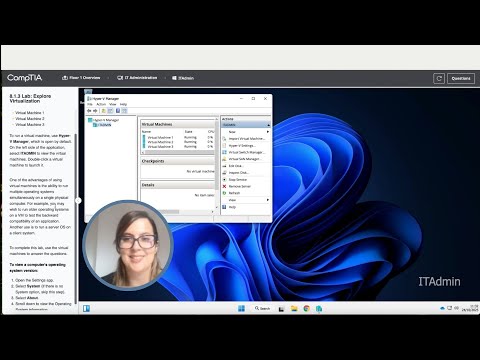The height and width of the screenshot is (360, 480).
Task: Click Import Virtual Machine action
Action: [246, 139]
